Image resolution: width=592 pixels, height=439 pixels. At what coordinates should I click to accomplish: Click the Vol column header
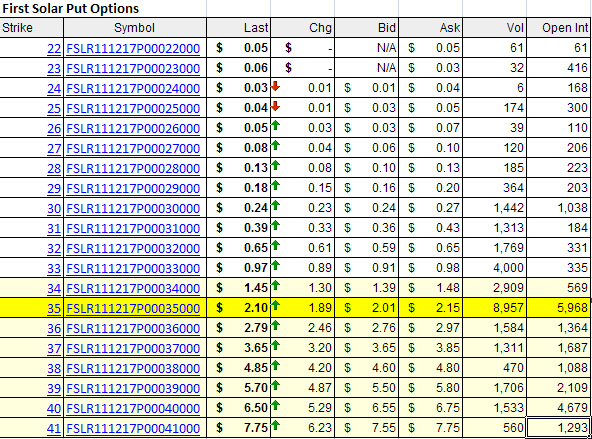point(495,28)
